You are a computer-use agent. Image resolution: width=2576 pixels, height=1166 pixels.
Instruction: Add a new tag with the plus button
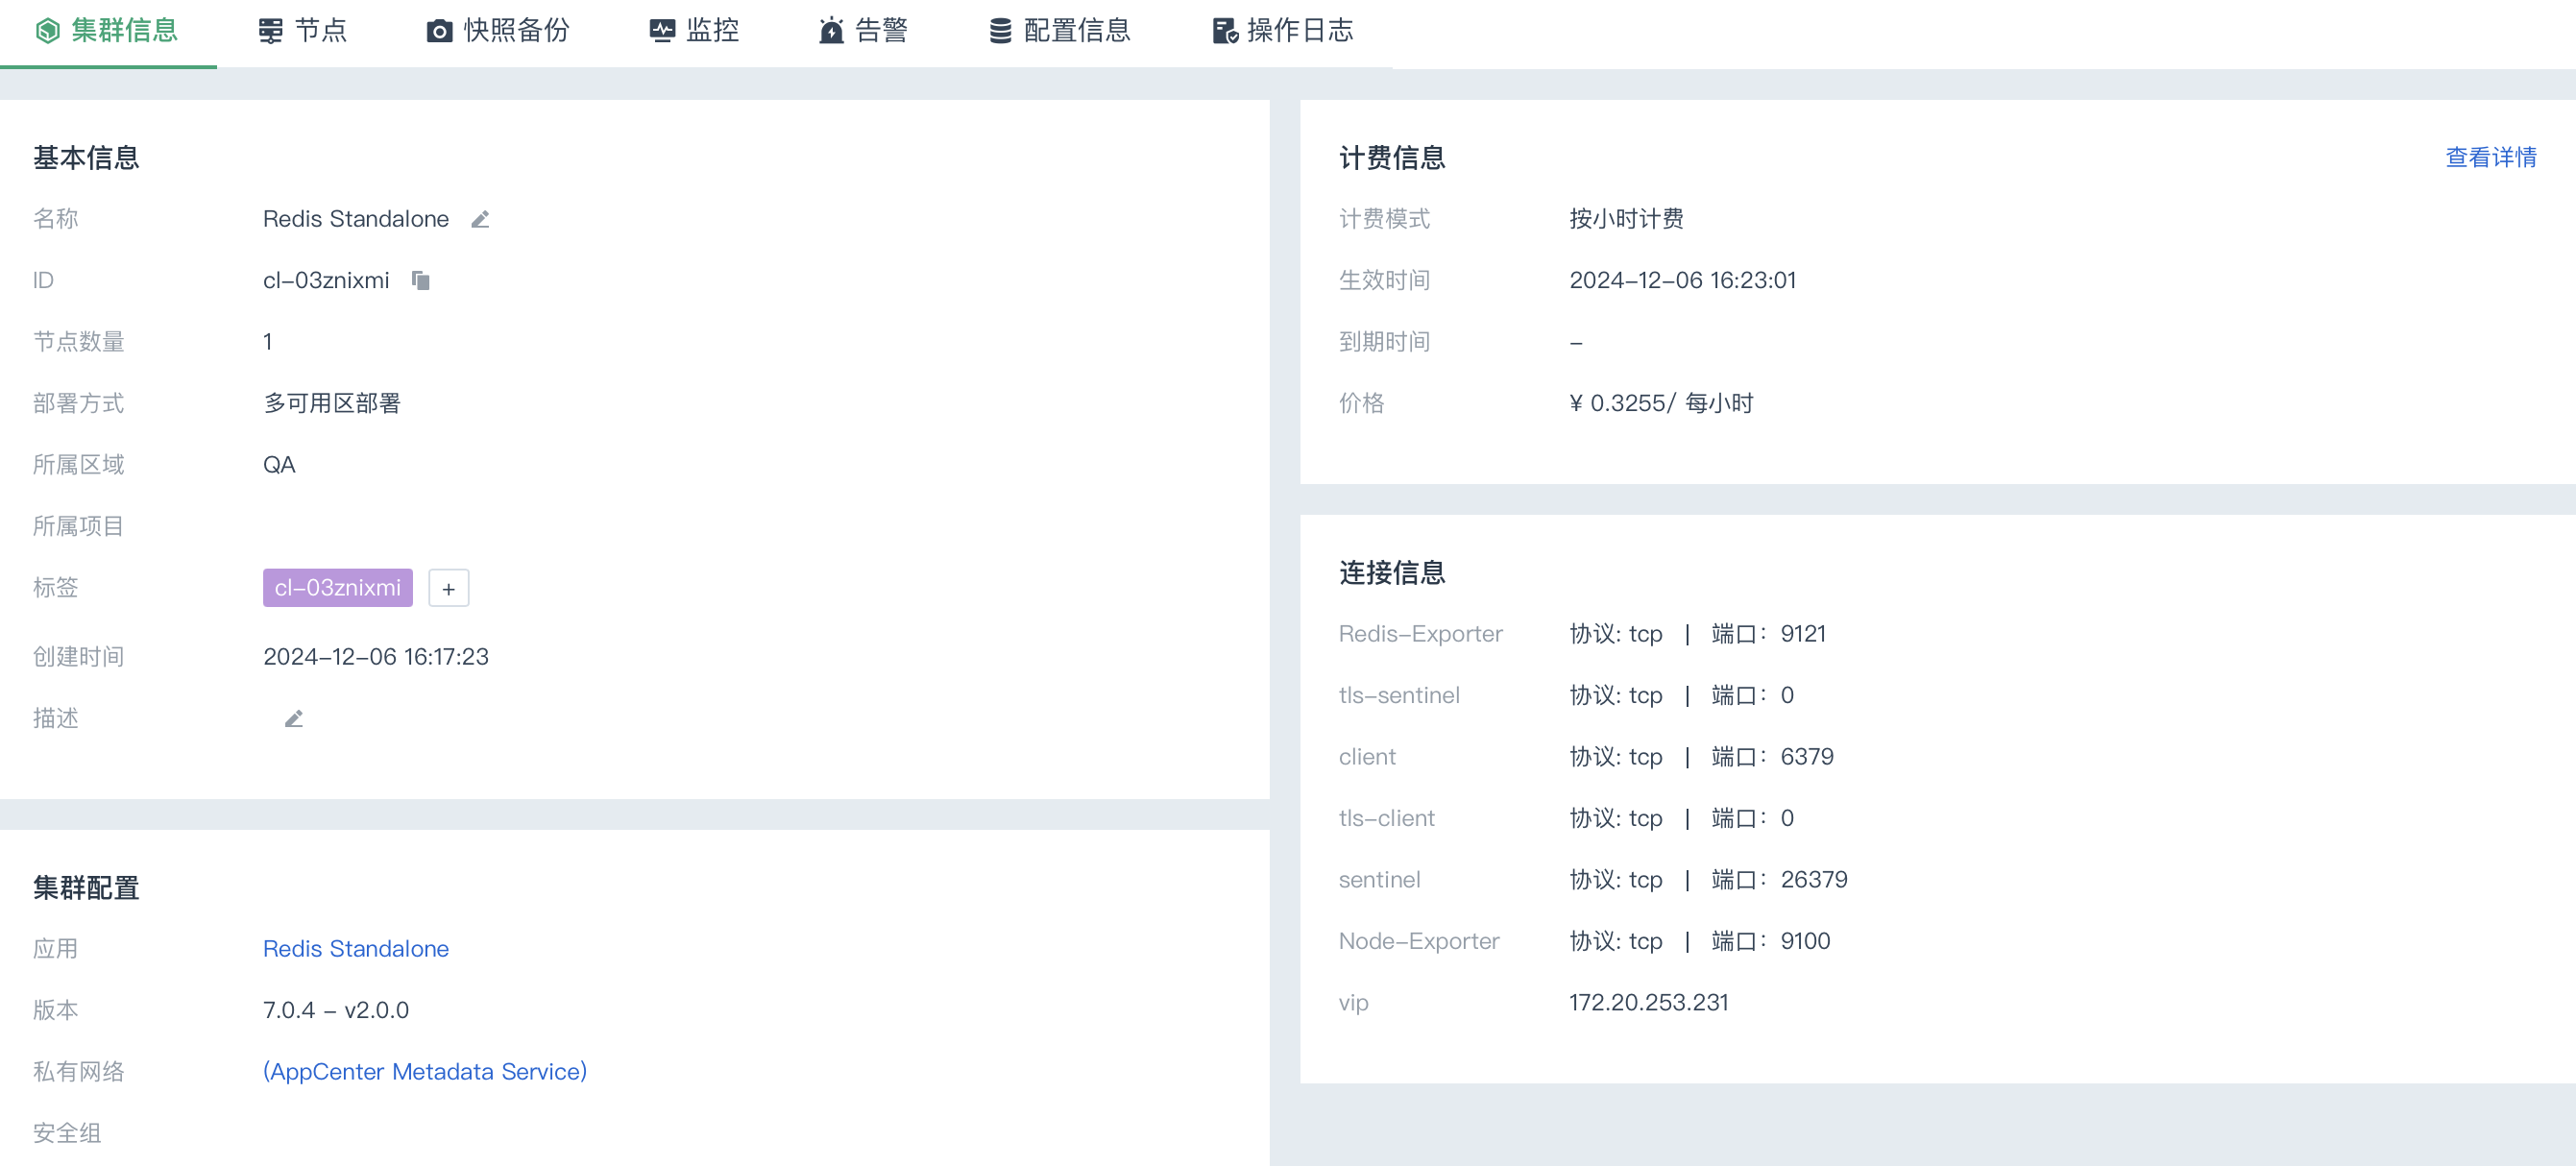coord(449,589)
